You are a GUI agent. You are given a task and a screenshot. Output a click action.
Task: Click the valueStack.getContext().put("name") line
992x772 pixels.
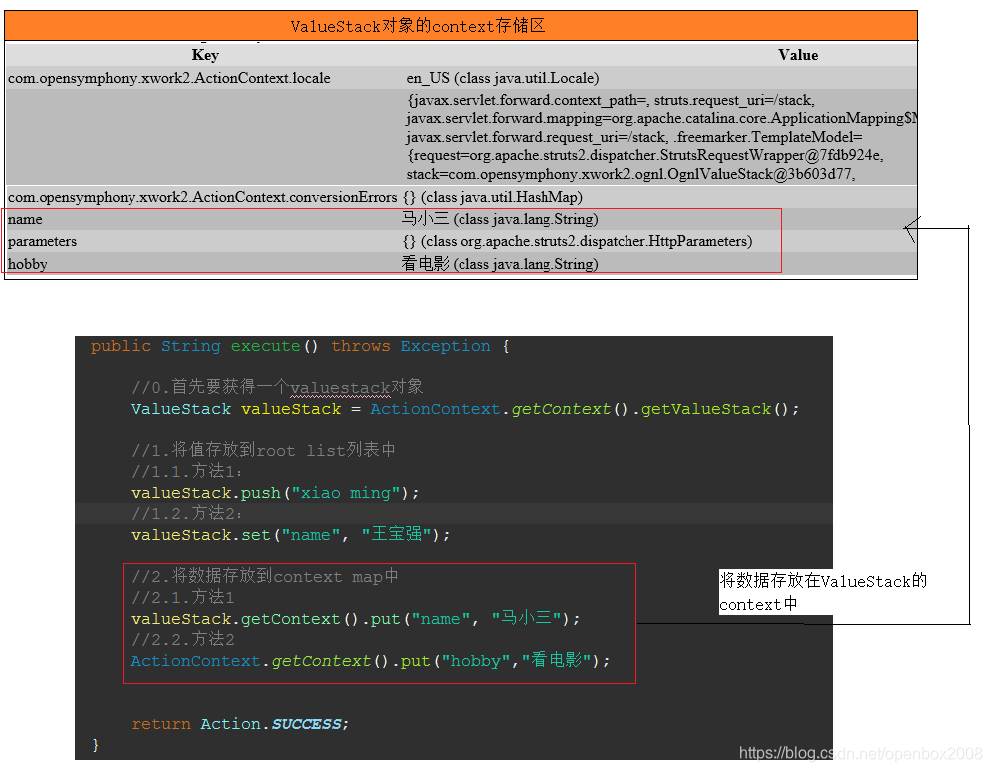pyautogui.click(x=356, y=618)
